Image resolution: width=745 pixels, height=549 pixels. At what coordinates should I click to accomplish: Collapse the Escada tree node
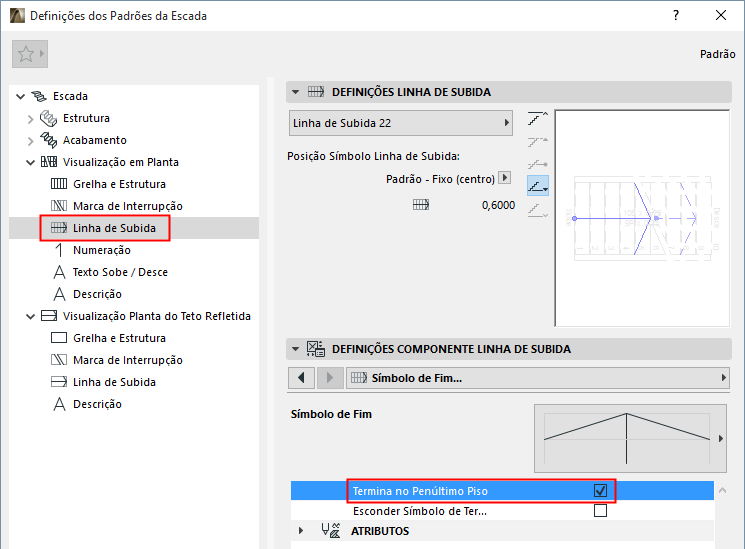coord(20,96)
